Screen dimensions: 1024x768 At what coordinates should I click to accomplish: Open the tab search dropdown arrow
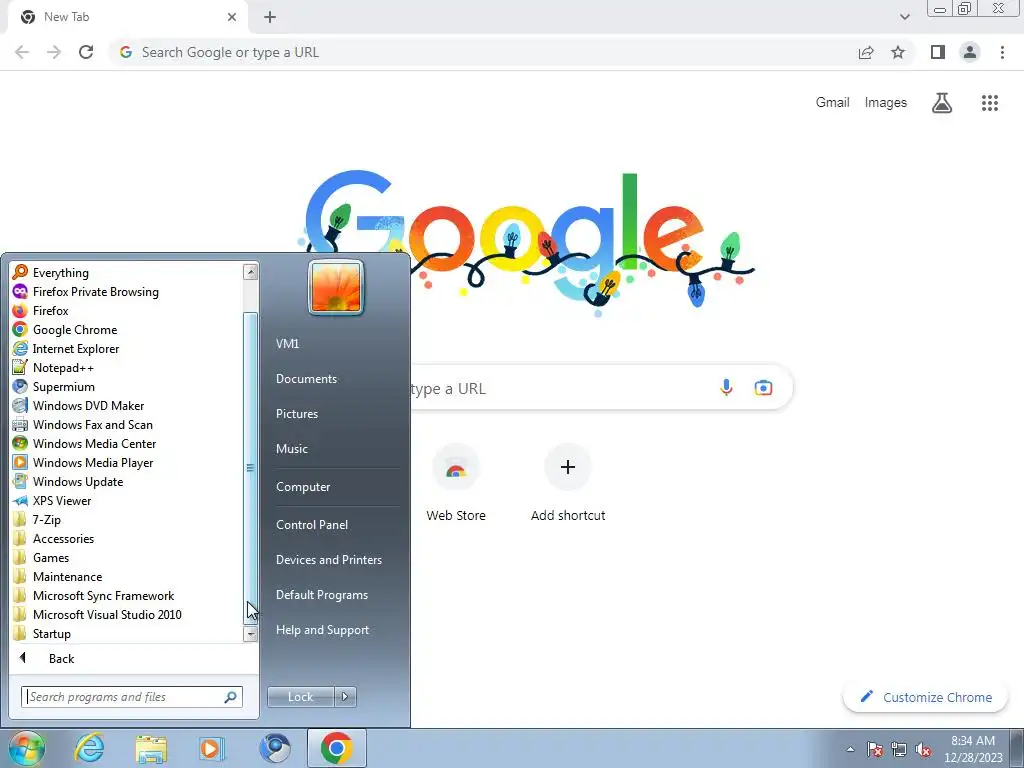coord(904,17)
